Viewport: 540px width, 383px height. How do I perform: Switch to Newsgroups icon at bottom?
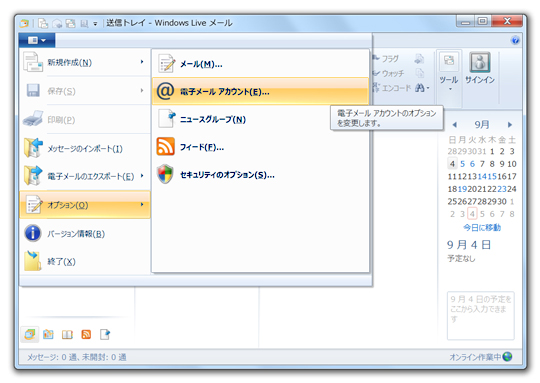pyautogui.click(x=105, y=334)
